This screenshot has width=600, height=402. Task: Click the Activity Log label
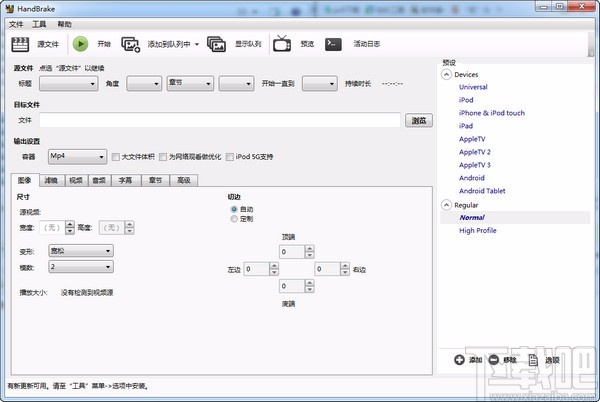click(367, 44)
